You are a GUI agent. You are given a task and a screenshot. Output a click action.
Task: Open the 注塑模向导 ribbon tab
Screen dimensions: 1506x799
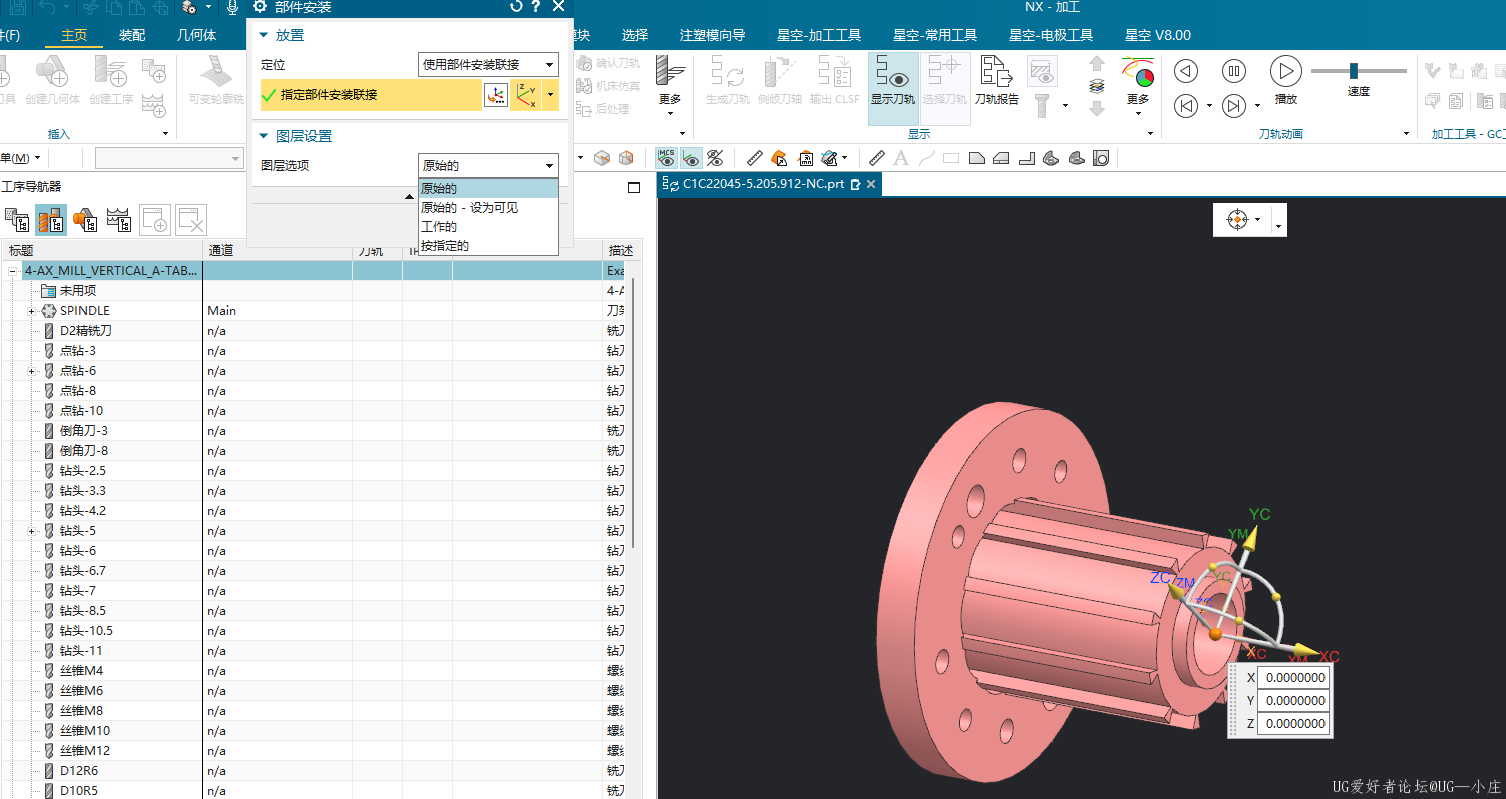click(x=713, y=35)
